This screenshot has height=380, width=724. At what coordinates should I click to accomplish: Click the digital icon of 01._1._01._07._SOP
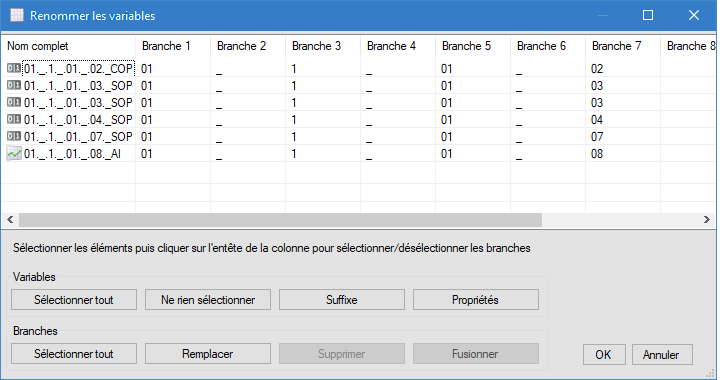14,137
